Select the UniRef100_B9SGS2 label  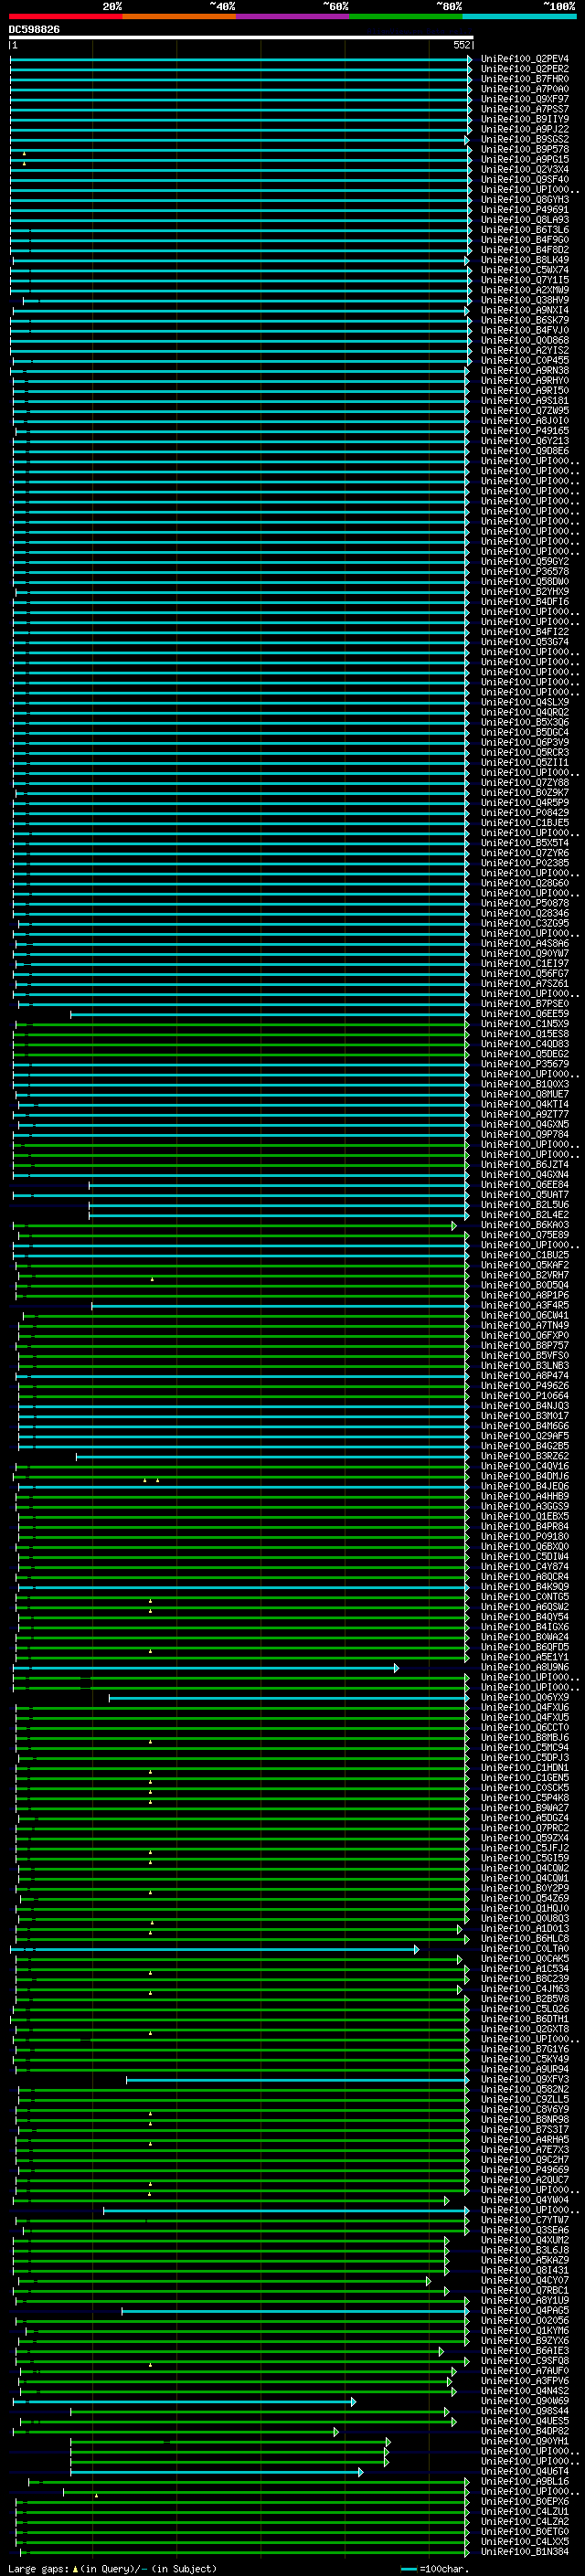tap(525, 139)
